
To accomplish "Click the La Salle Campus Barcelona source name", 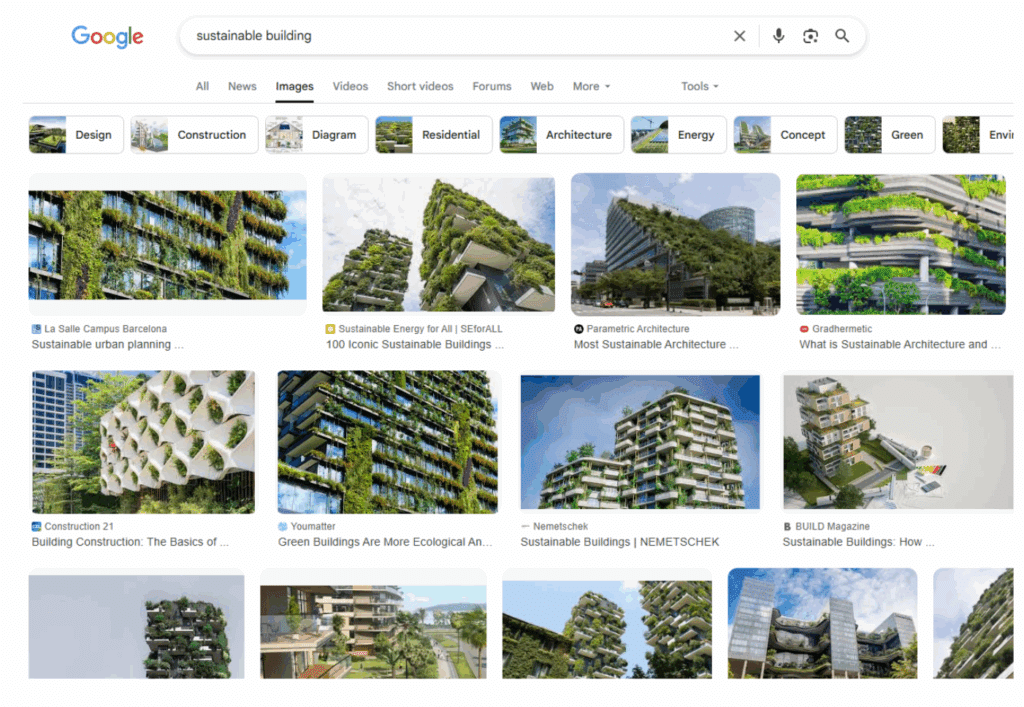I will 105,329.
